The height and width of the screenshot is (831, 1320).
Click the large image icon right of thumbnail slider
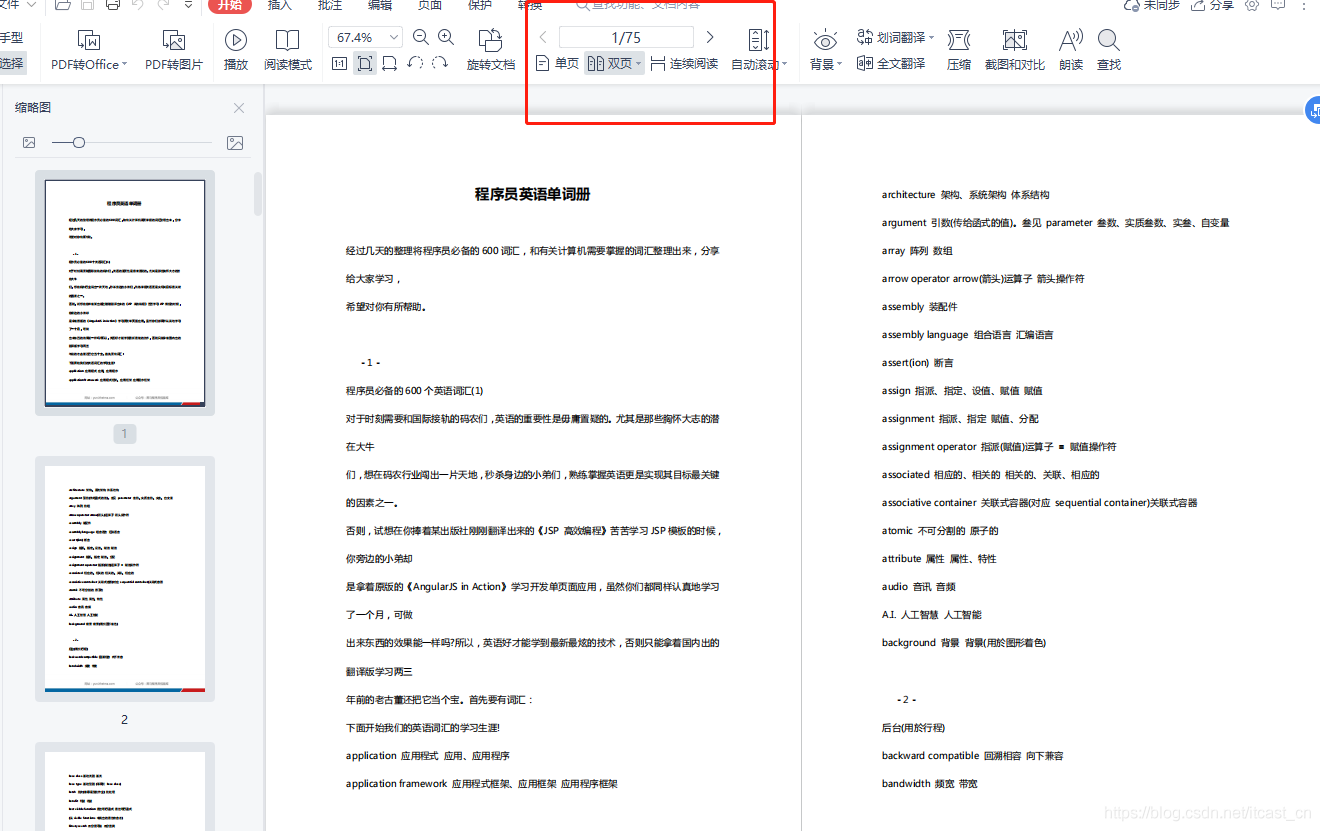(x=235, y=143)
